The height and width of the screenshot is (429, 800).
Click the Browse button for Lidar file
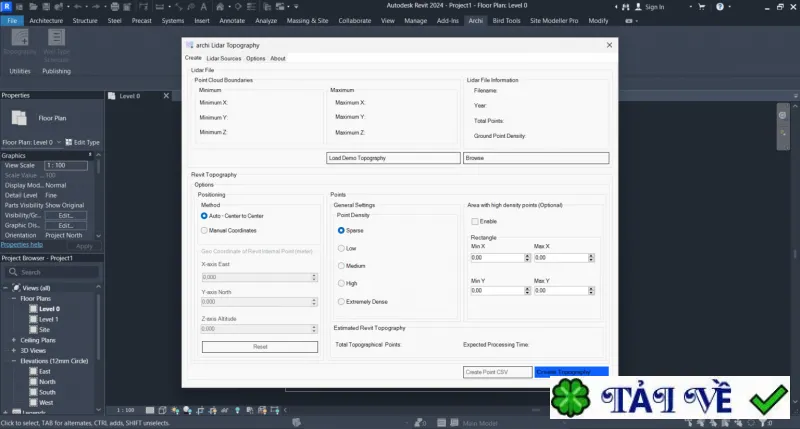tap(536, 158)
